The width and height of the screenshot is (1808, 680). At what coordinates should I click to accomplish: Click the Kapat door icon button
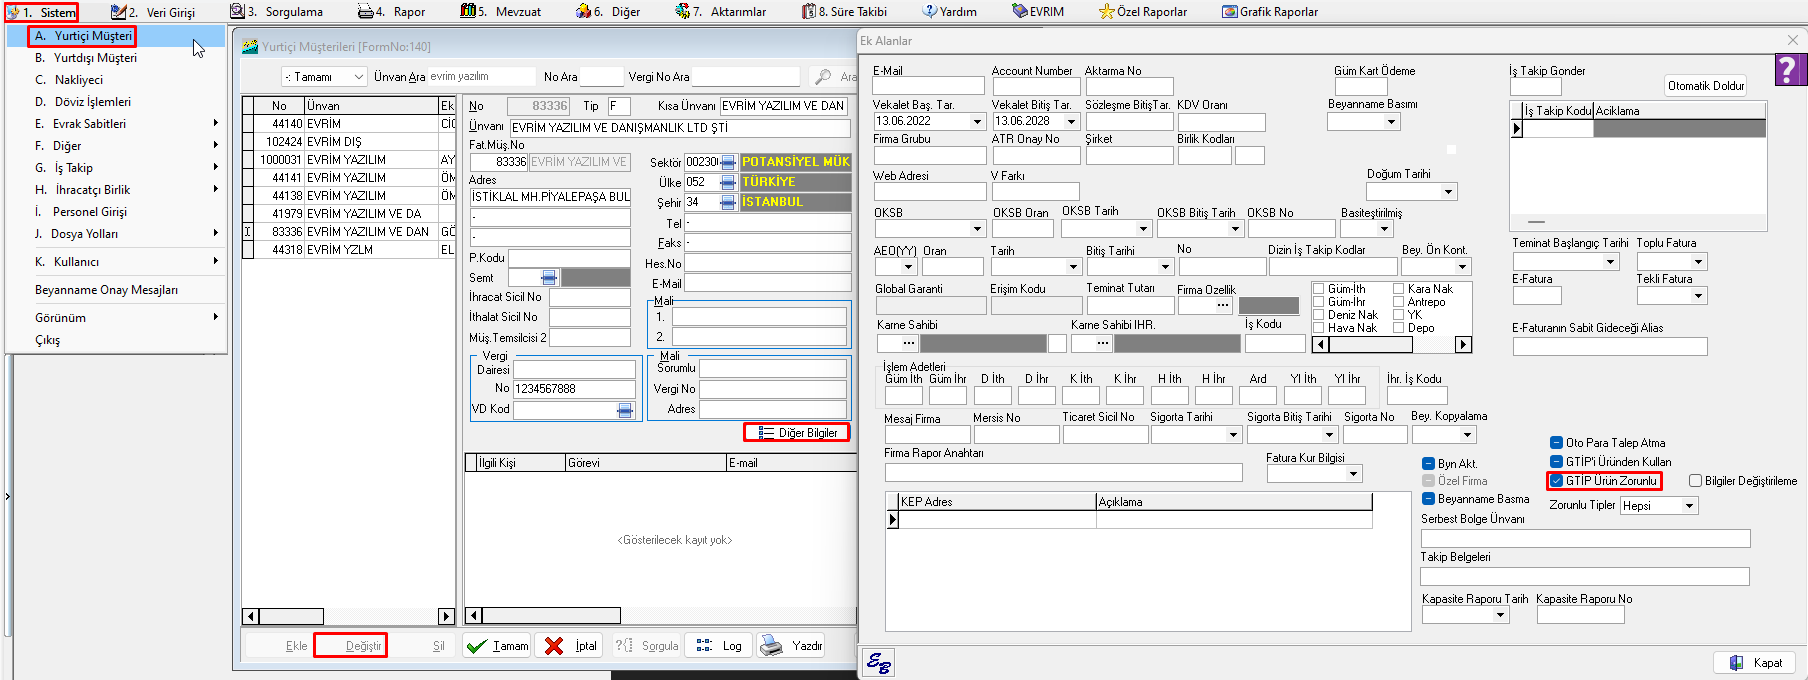[x=1755, y=663]
